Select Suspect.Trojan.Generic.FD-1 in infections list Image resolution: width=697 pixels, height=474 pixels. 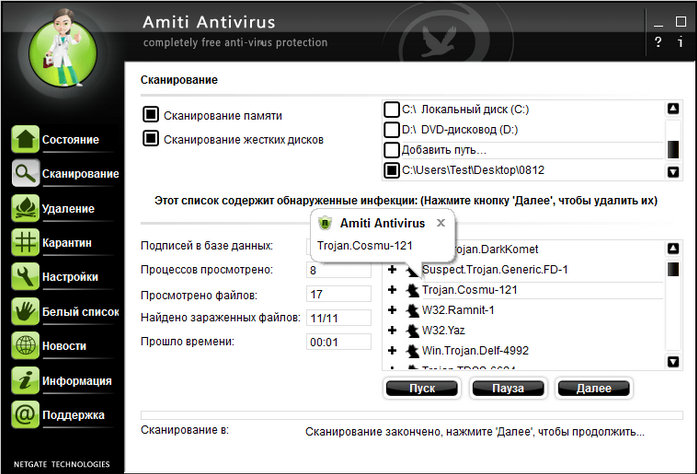click(495, 269)
